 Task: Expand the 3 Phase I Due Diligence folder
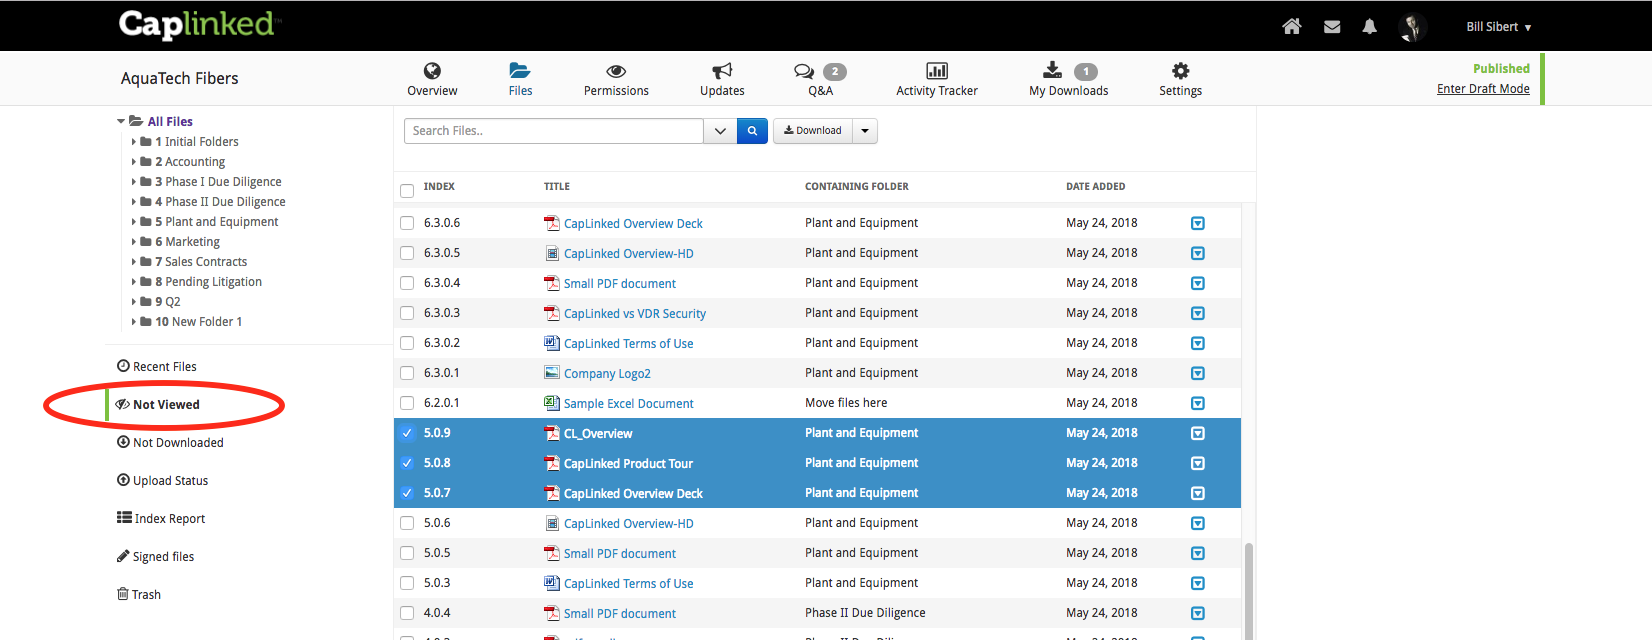(x=134, y=182)
